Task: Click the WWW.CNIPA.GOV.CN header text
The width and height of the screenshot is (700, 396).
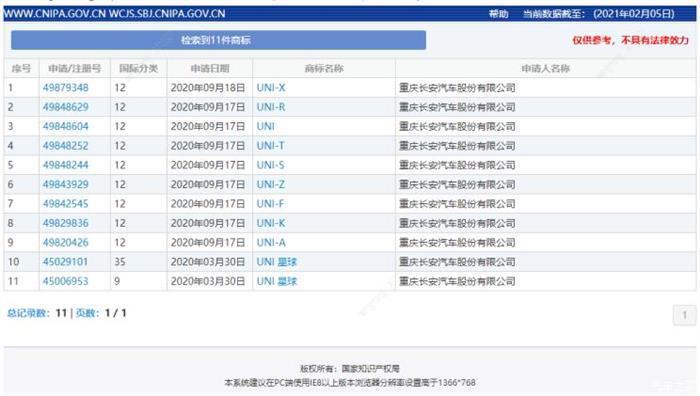Action: [x=54, y=14]
